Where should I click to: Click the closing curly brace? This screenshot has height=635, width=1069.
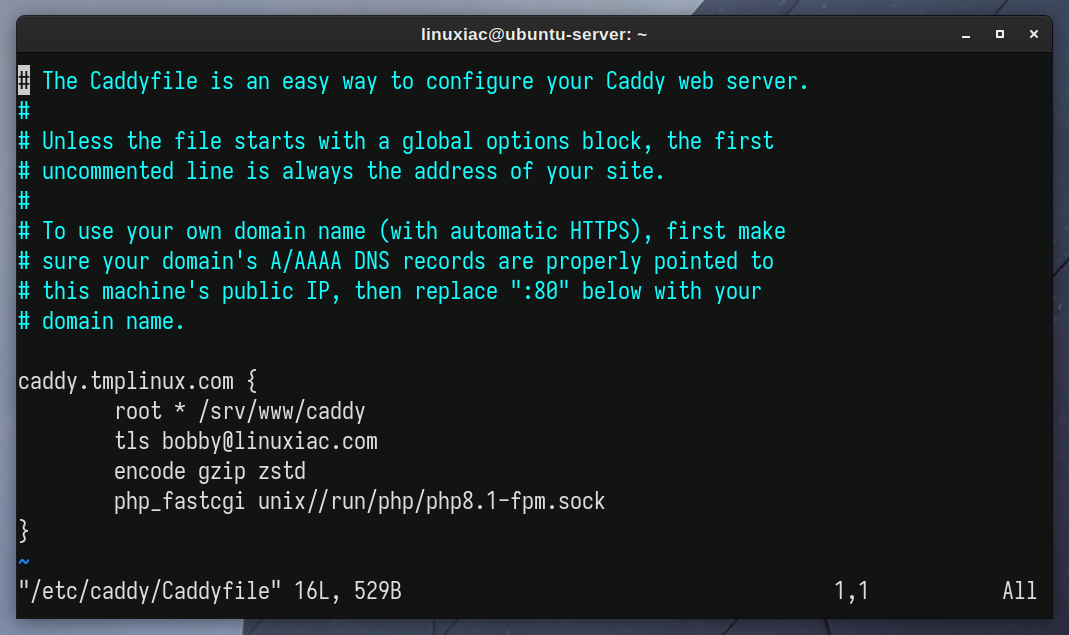[x=24, y=531]
